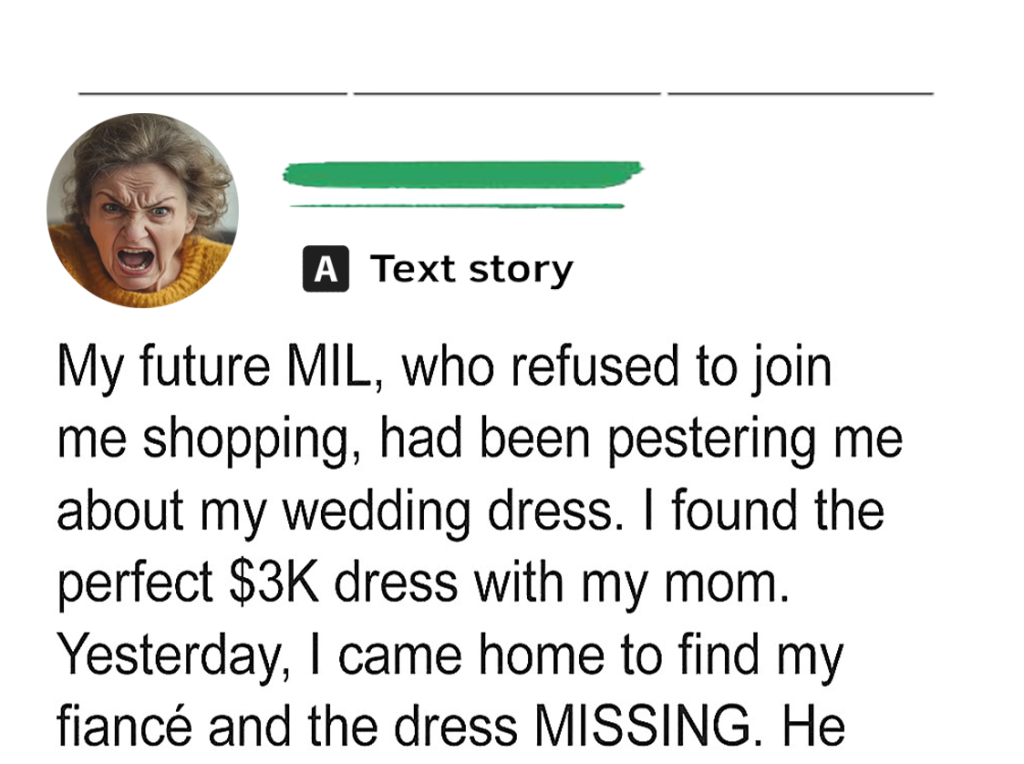1024x764 pixels.
Task: Click the thin green line under username
Action: (x=456, y=206)
